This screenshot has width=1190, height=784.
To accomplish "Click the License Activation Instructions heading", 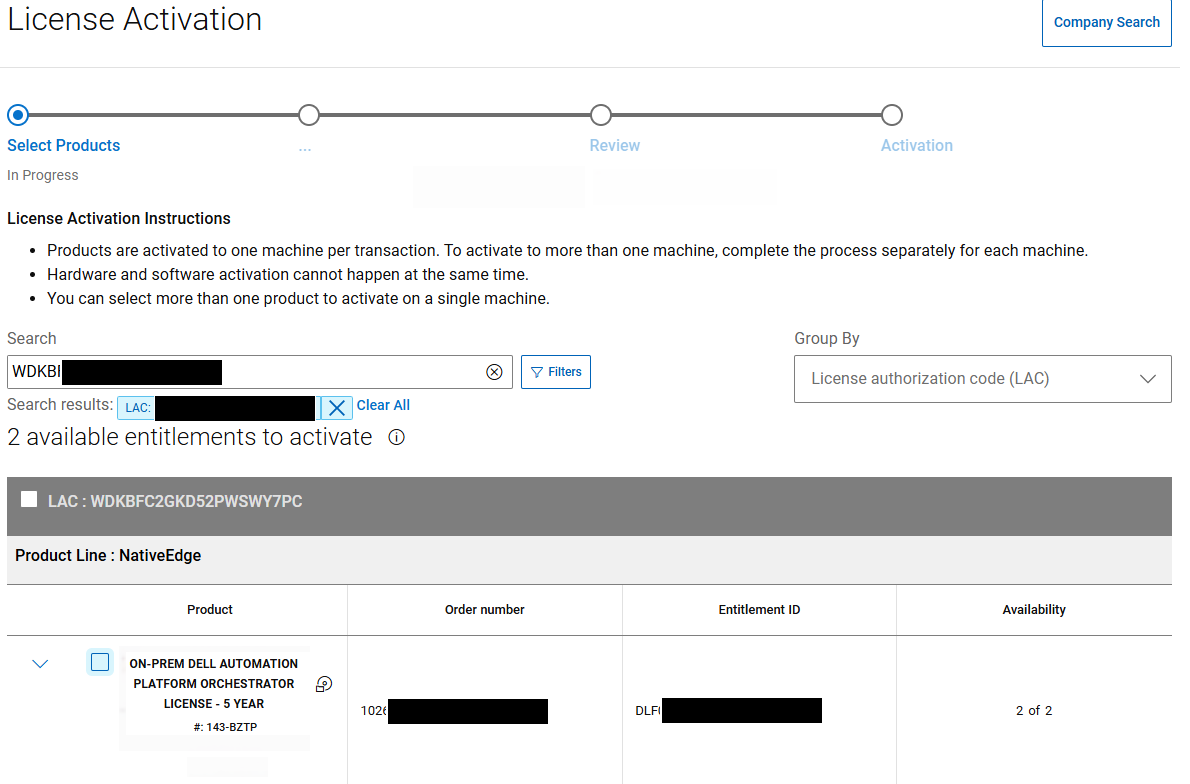I will point(118,219).
